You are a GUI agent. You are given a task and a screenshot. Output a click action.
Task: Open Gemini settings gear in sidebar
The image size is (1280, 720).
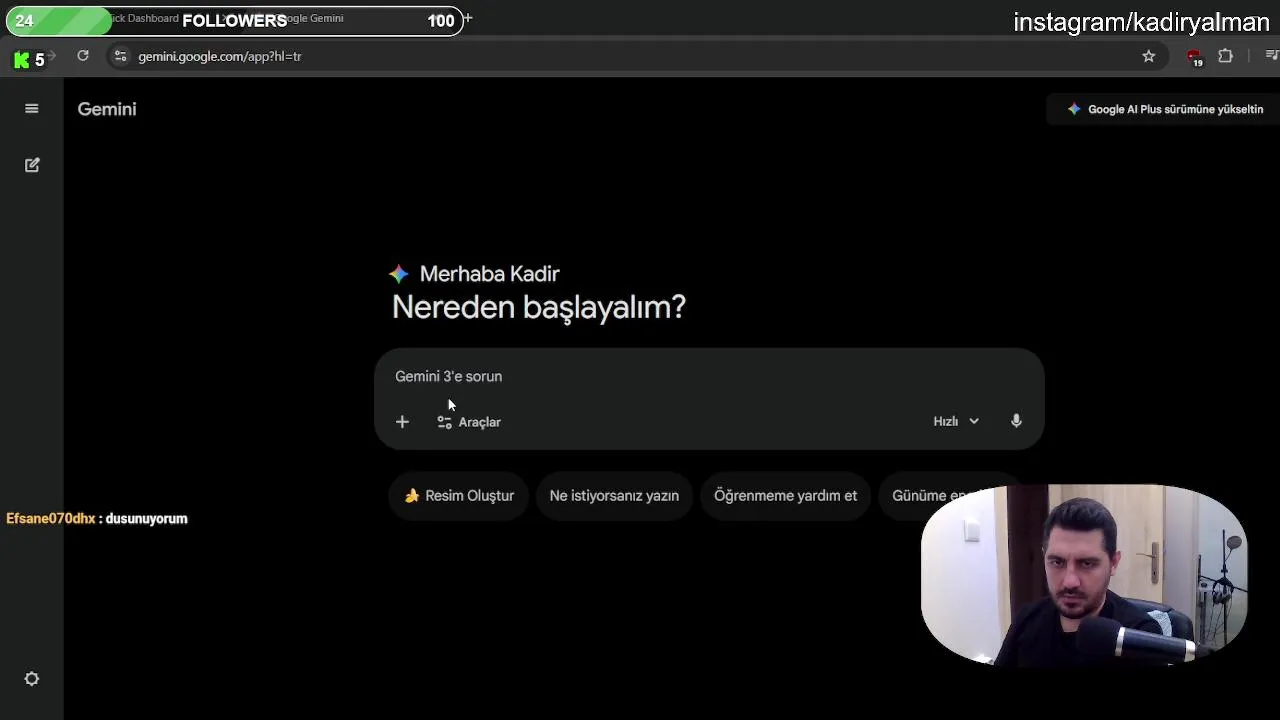point(32,679)
